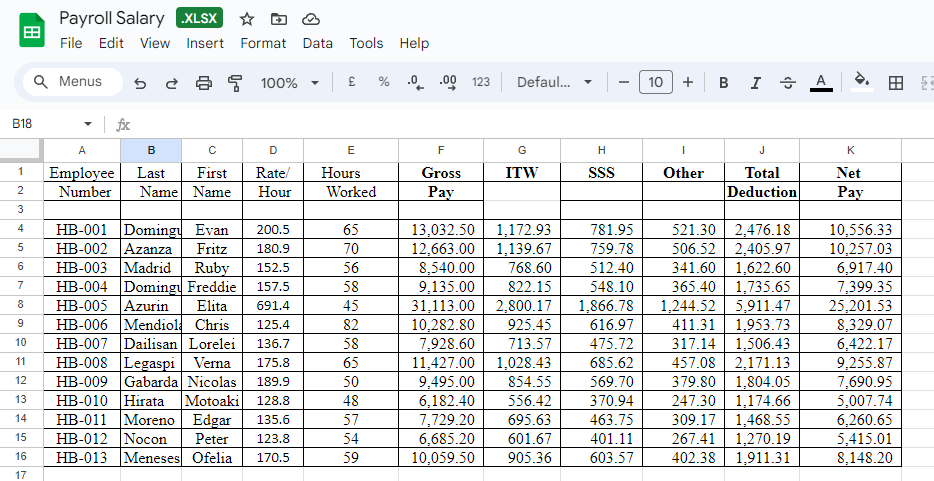Click the Menus search box
Image resolution: width=934 pixels, height=481 pixels.
[73, 82]
